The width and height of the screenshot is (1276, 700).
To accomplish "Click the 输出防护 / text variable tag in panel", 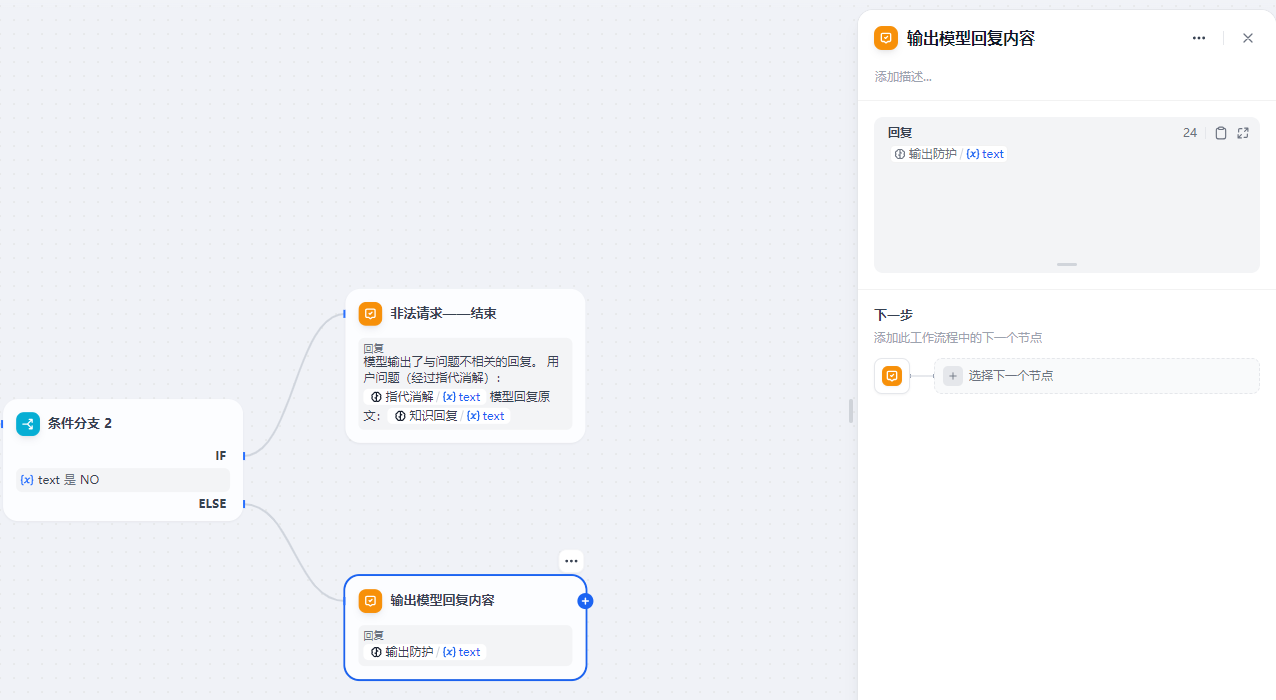I will click(948, 154).
